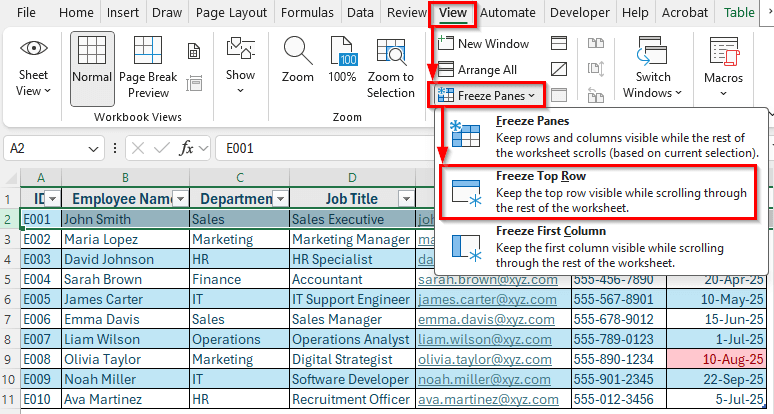The image size is (774, 414).
Task: Switch to Normal workbook view
Action: click(x=92, y=69)
